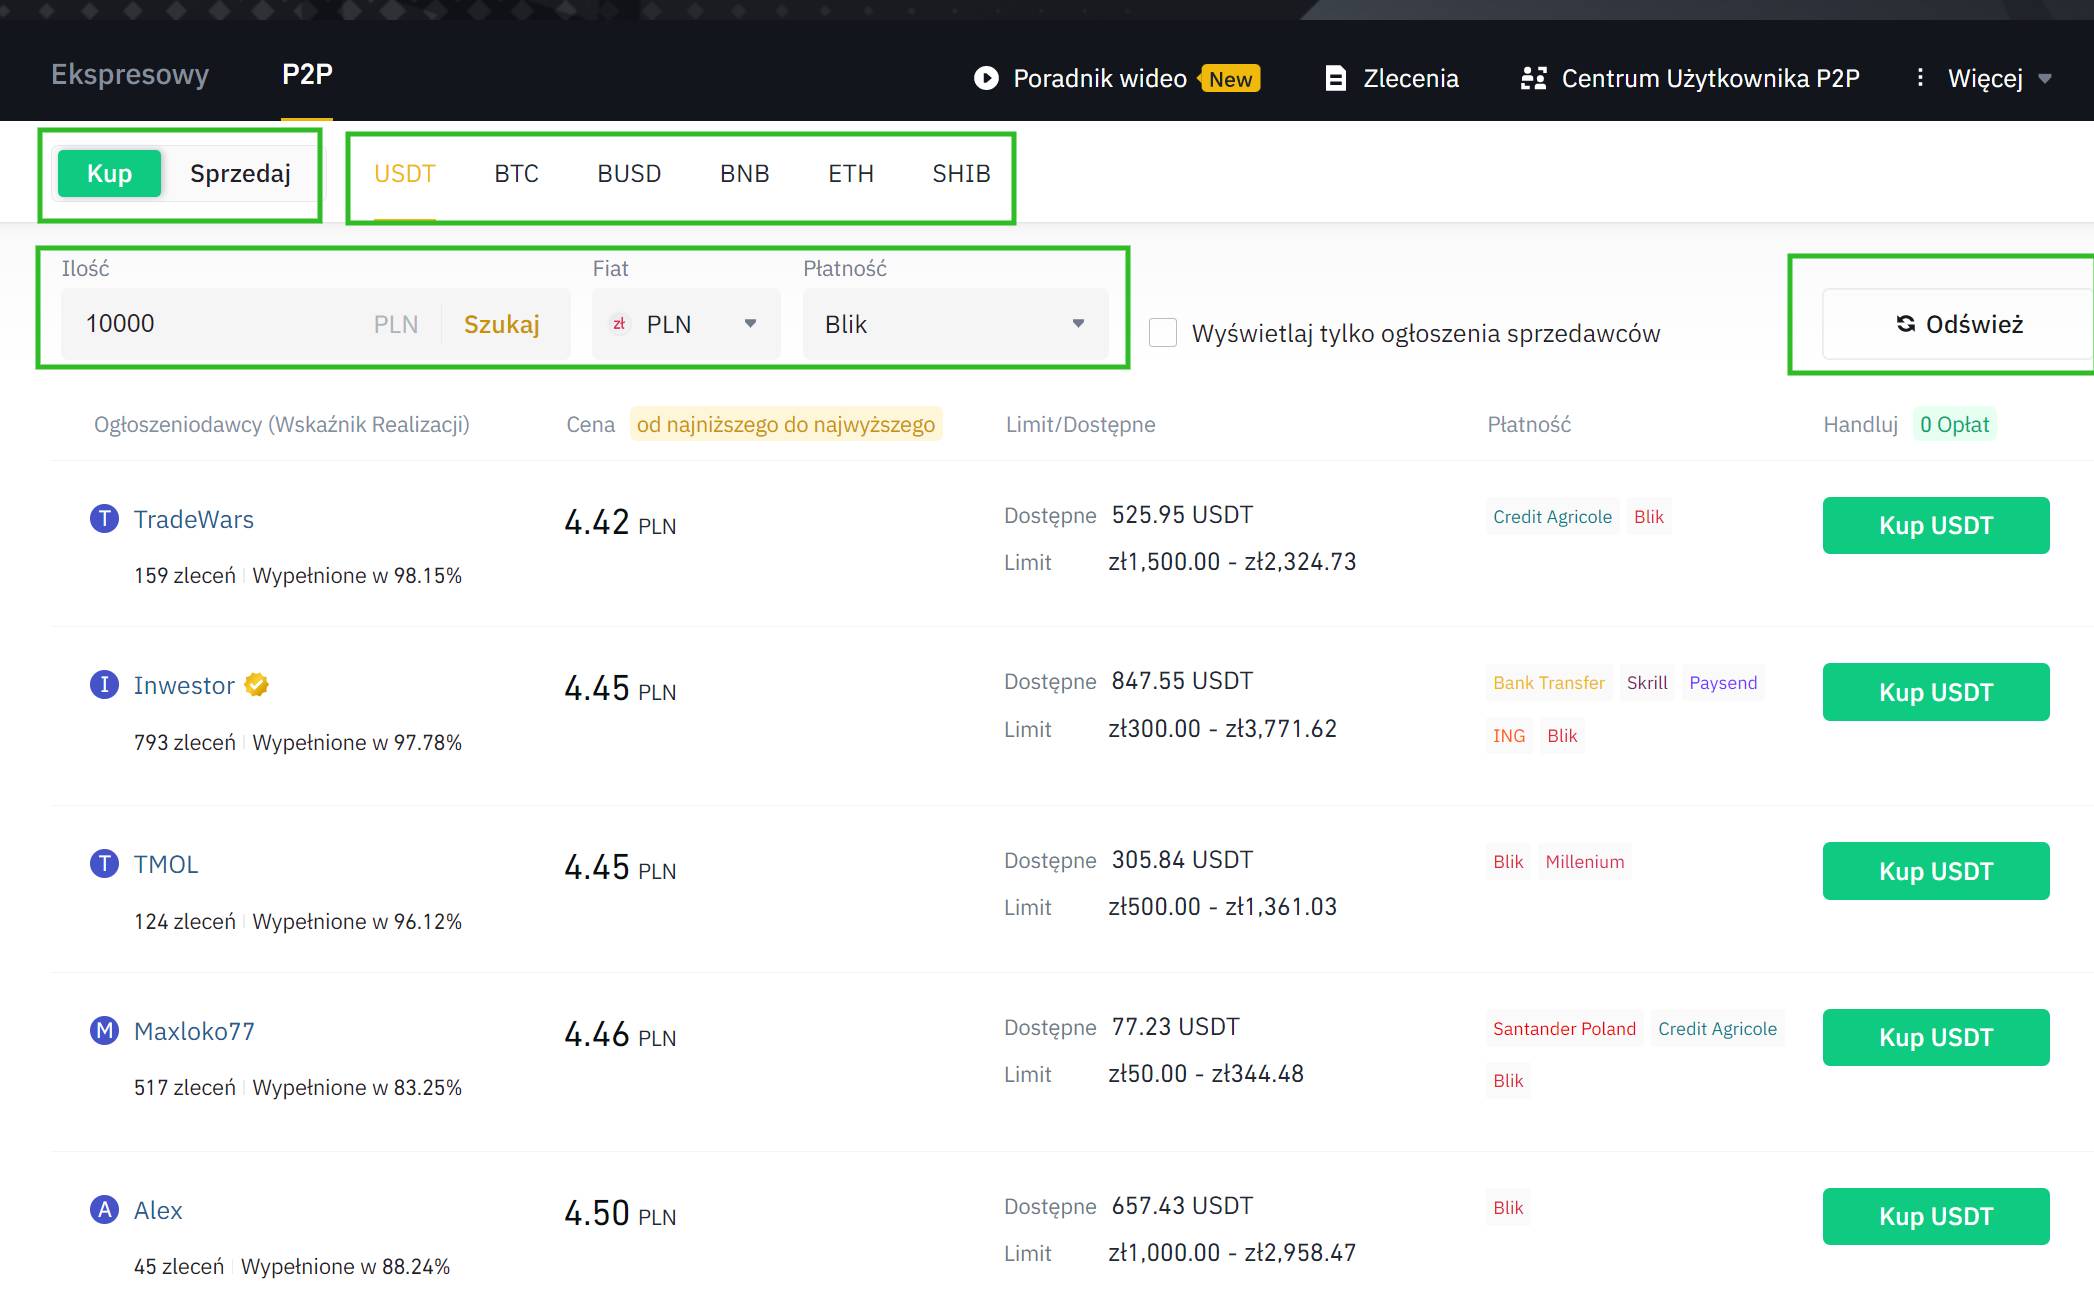Image resolution: width=2094 pixels, height=1289 pixels.
Task: Open TMOL advertiser profile
Action: (x=166, y=864)
